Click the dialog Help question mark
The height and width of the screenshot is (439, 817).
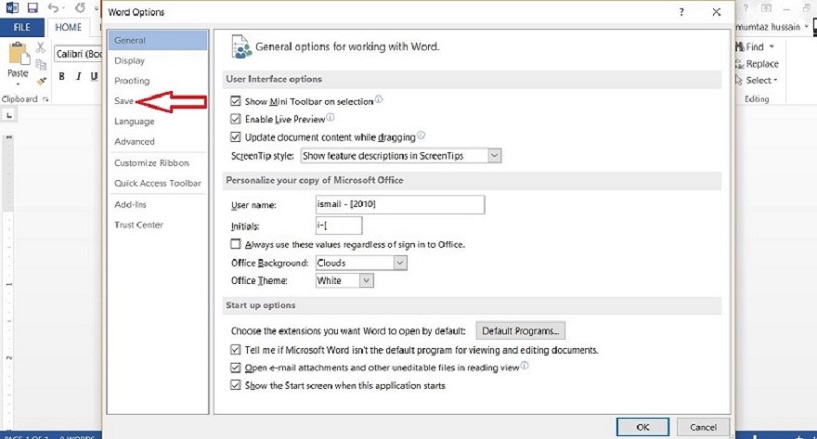681,12
